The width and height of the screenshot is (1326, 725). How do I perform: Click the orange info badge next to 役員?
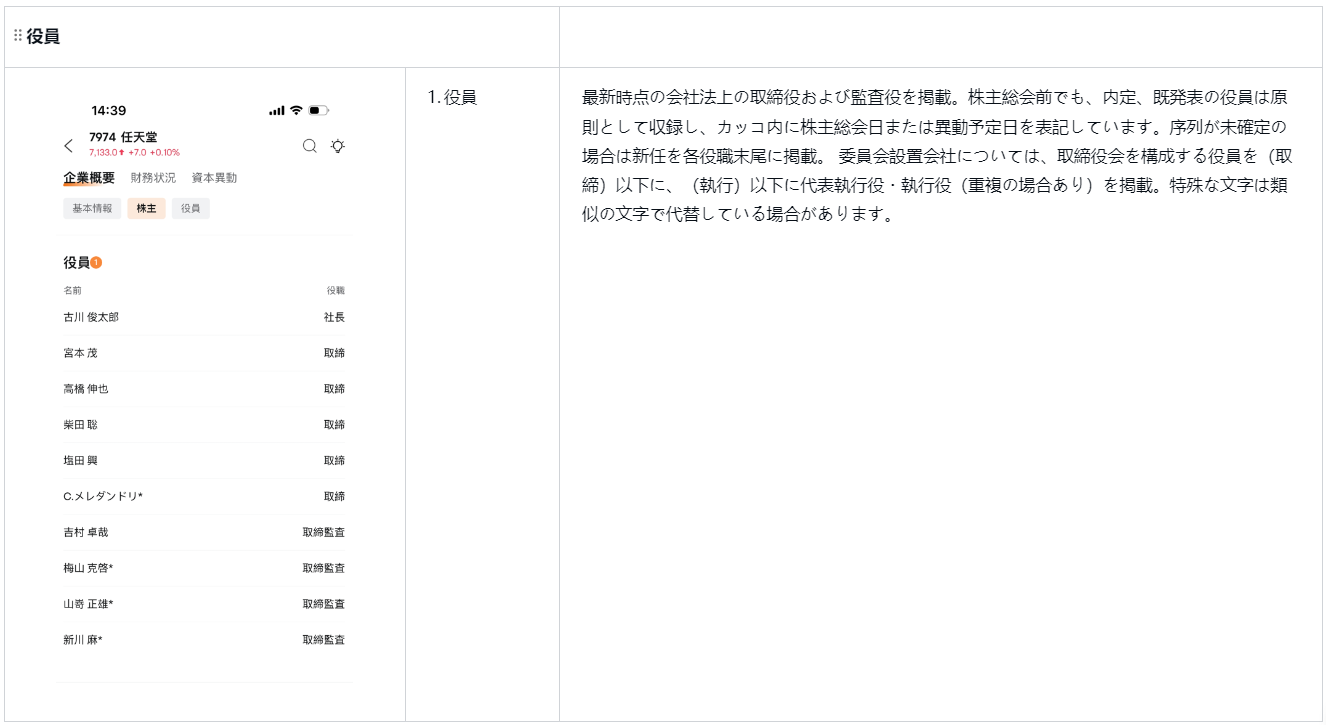click(x=97, y=262)
